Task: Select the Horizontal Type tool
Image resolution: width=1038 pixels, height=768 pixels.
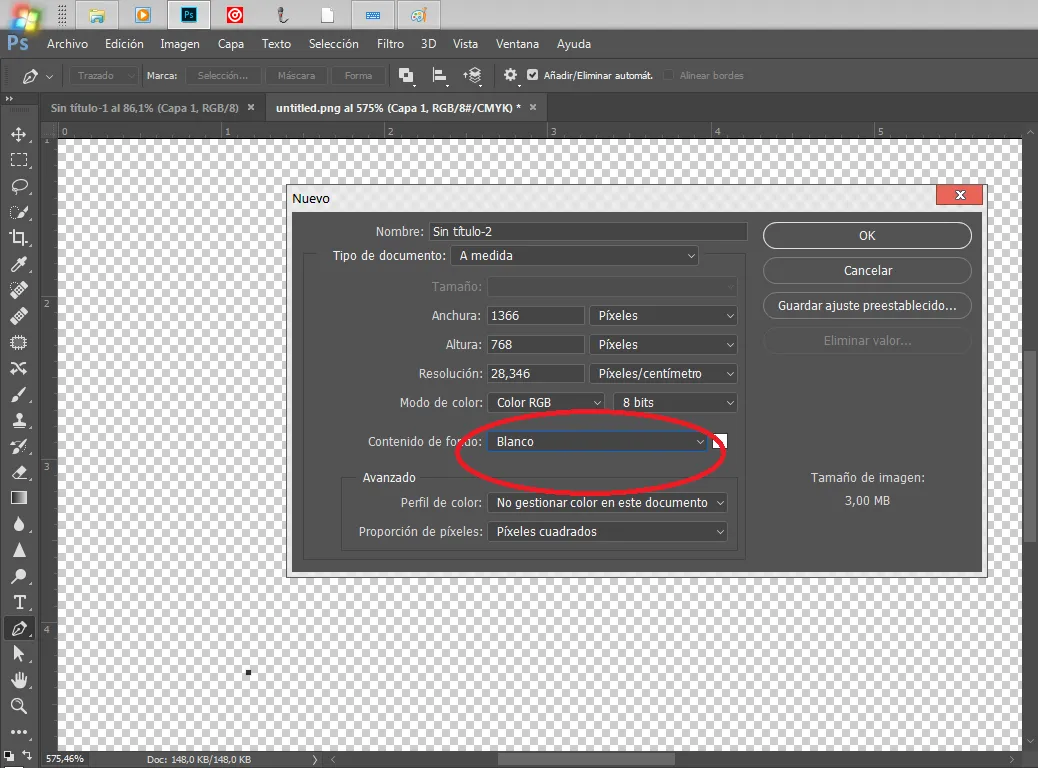Action: pos(19,602)
